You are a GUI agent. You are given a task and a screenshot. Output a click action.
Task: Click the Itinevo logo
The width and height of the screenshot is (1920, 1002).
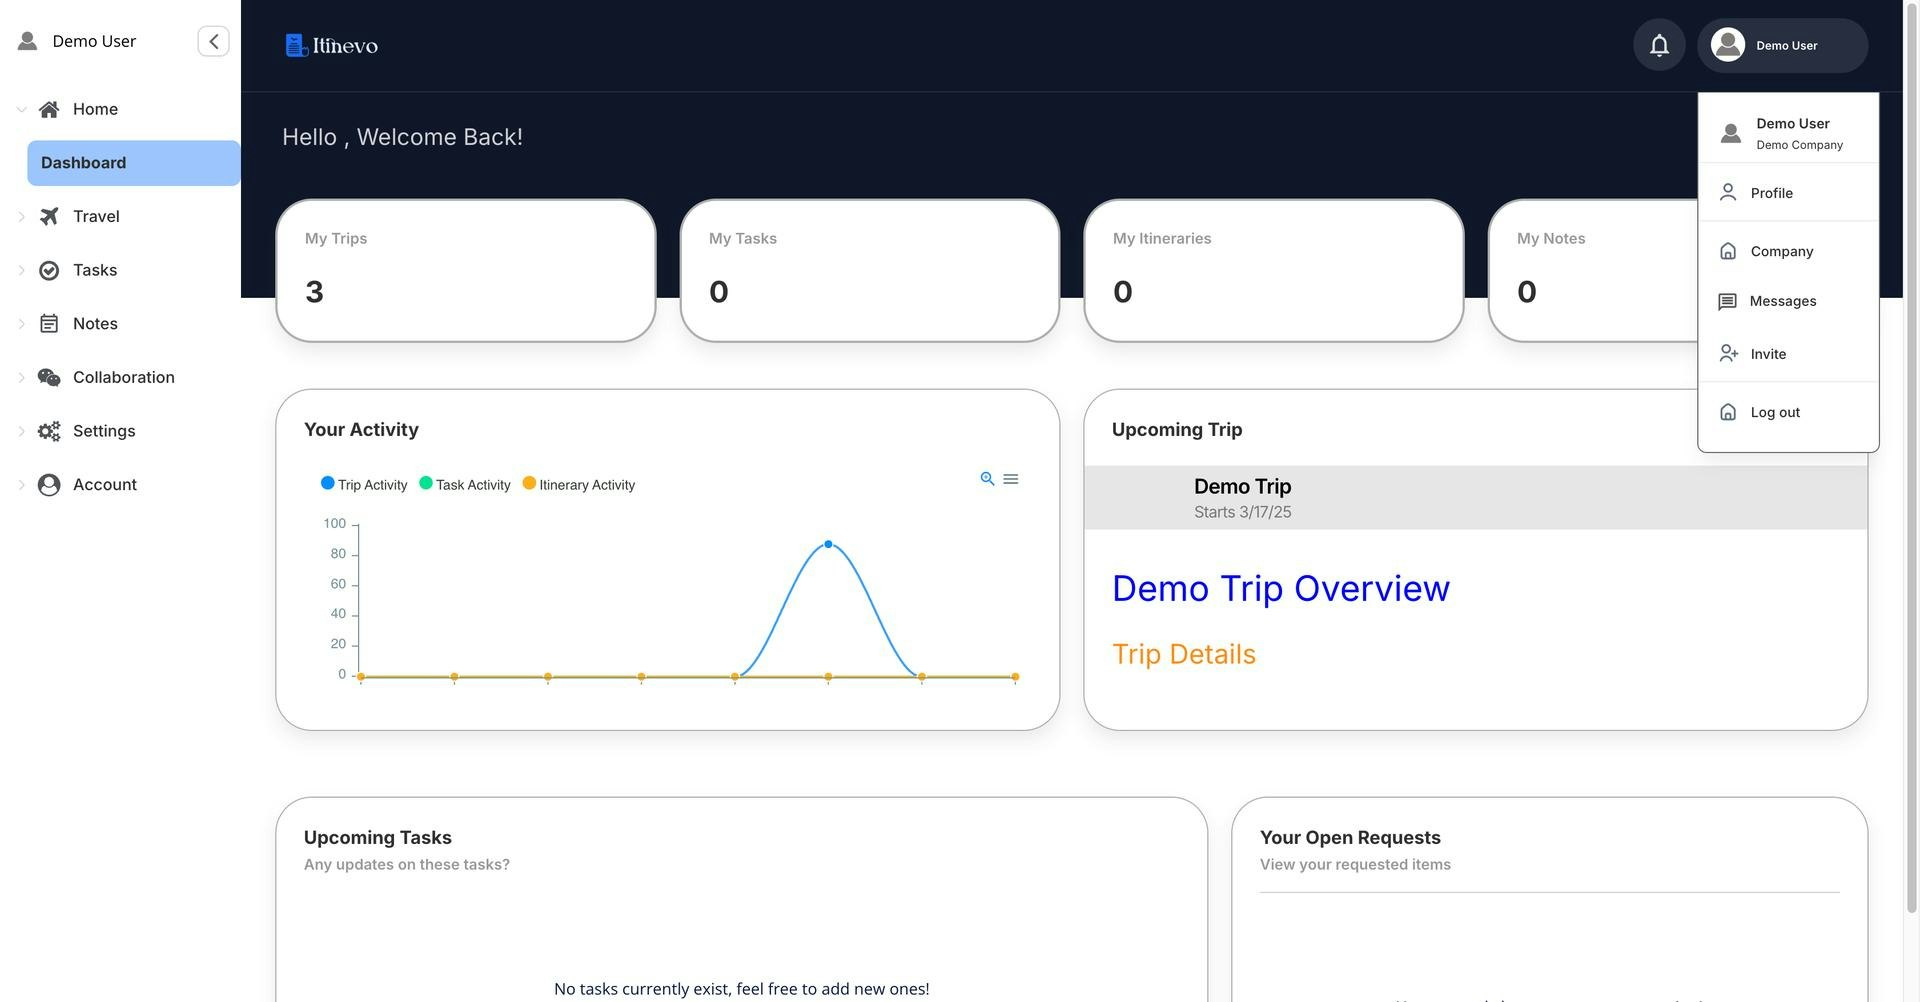331,45
